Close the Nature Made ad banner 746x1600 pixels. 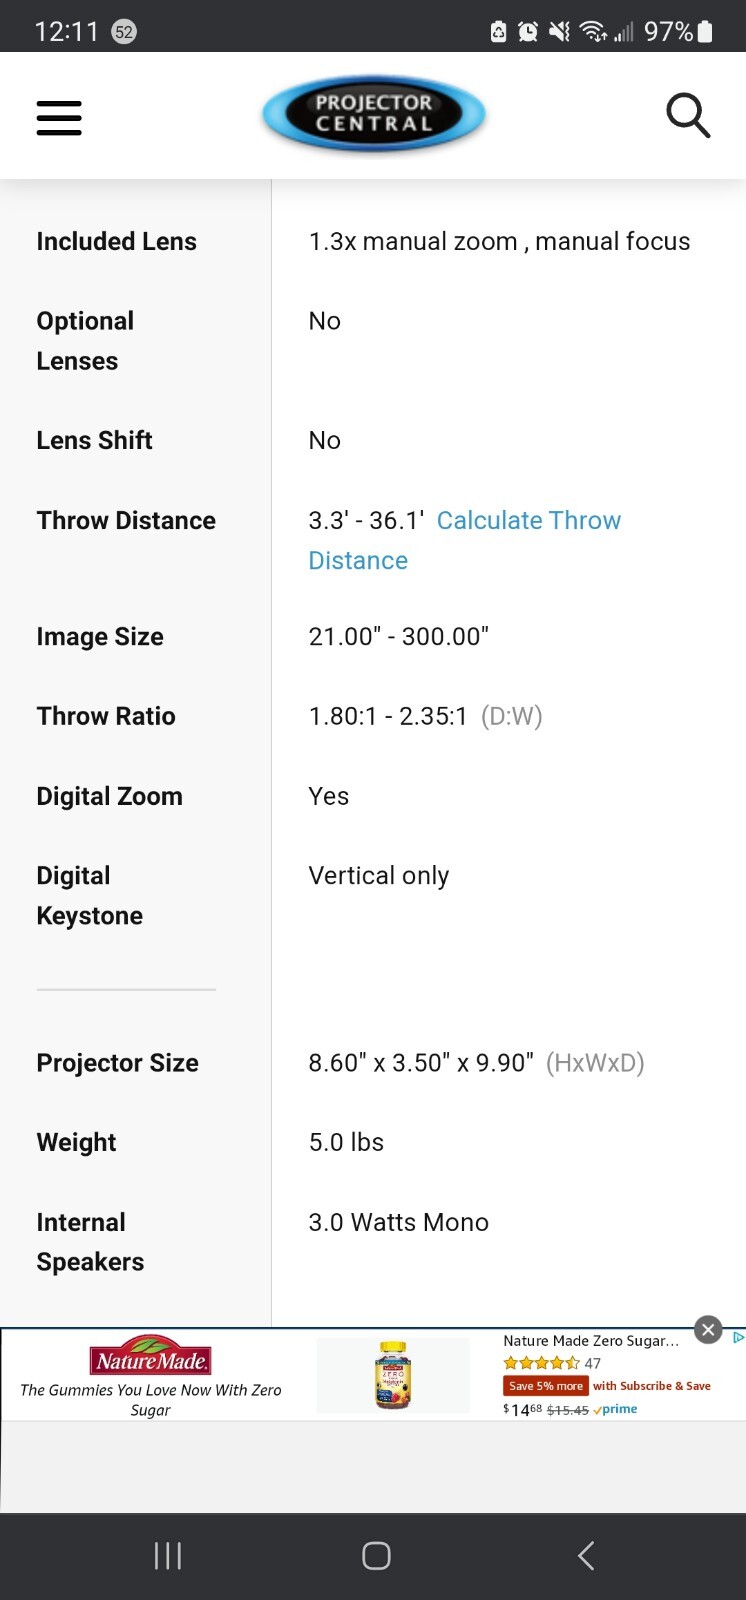(x=708, y=1329)
